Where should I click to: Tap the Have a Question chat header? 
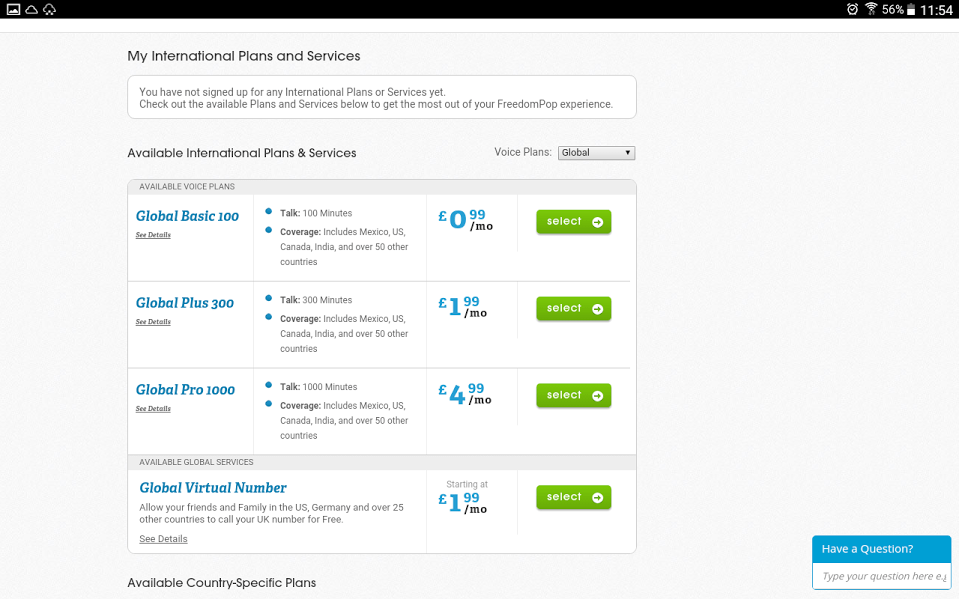coord(881,549)
